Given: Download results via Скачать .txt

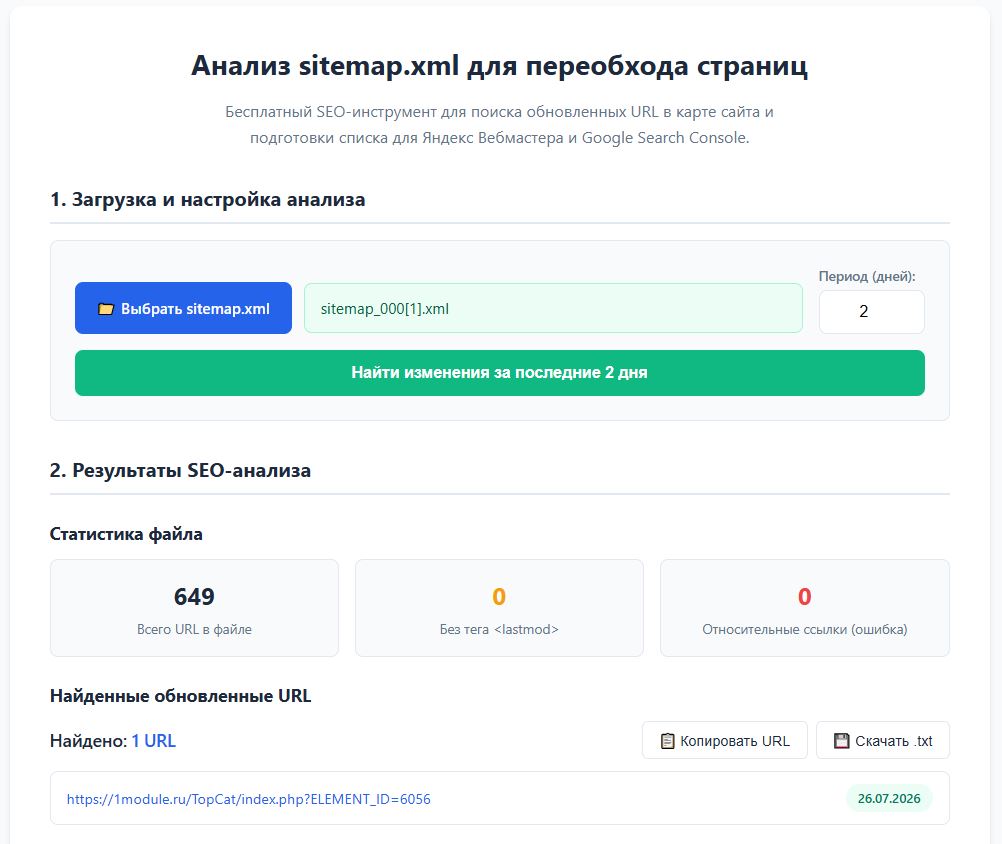Looking at the screenshot, I should [x=883, y=740].
